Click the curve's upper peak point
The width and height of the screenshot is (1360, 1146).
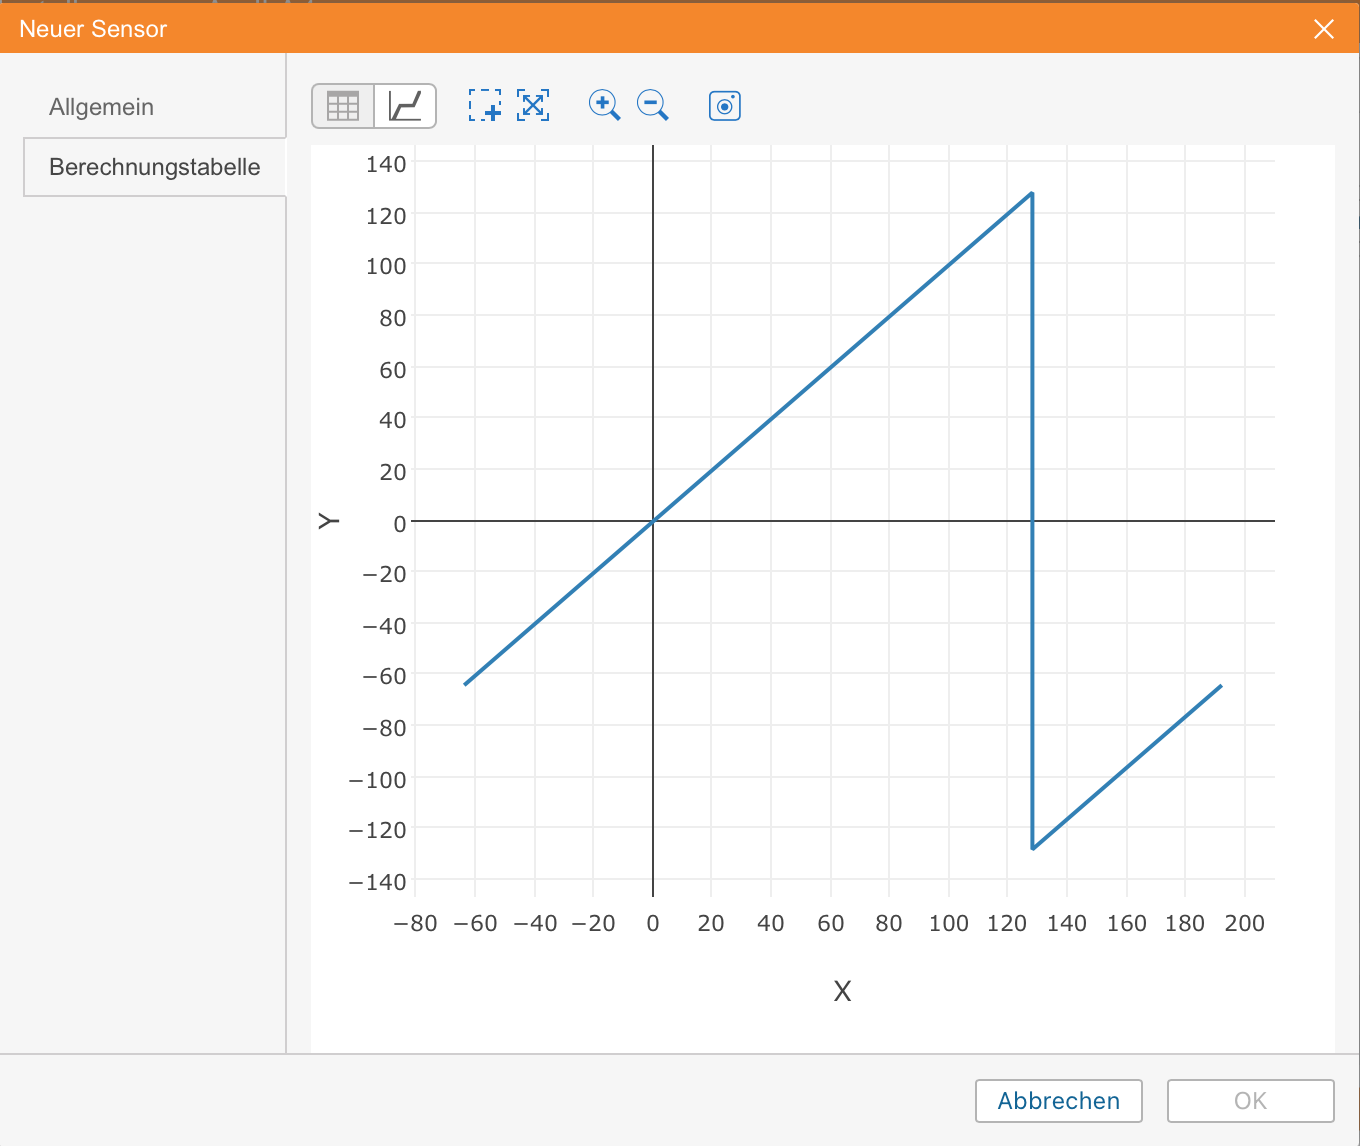(1031, 193)
